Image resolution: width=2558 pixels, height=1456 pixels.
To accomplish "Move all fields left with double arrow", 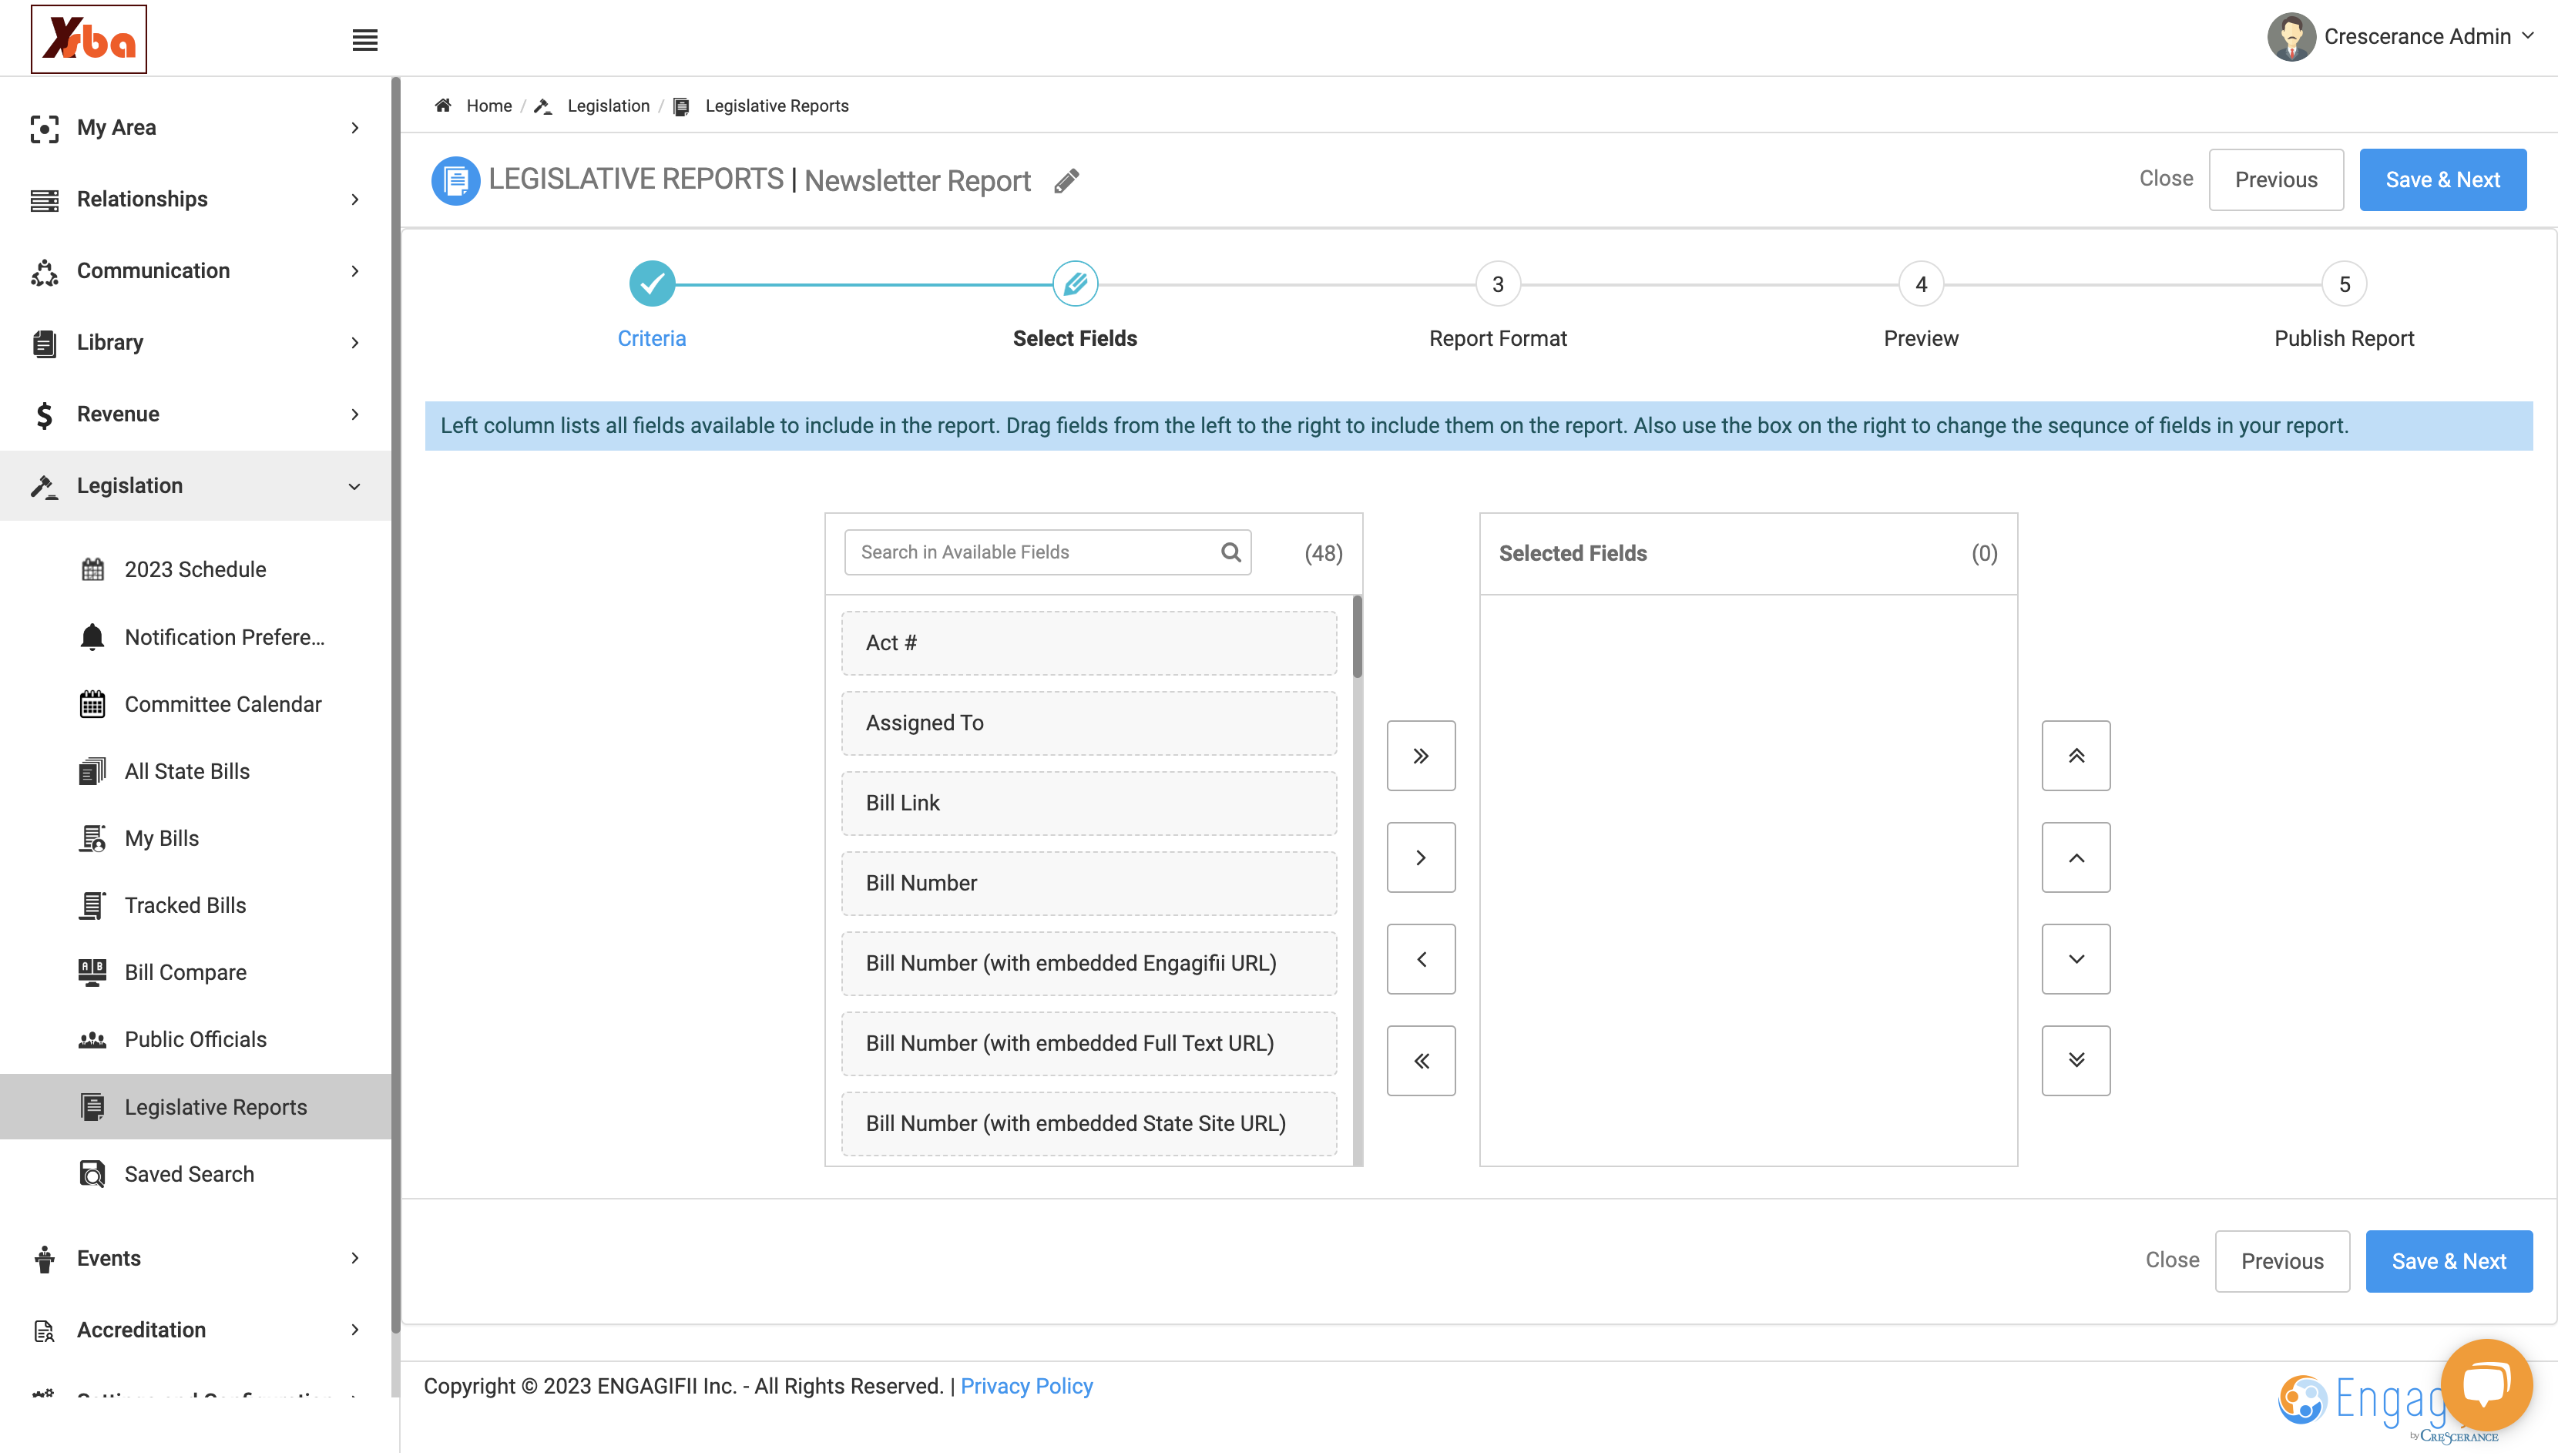I will 1420,1061.
